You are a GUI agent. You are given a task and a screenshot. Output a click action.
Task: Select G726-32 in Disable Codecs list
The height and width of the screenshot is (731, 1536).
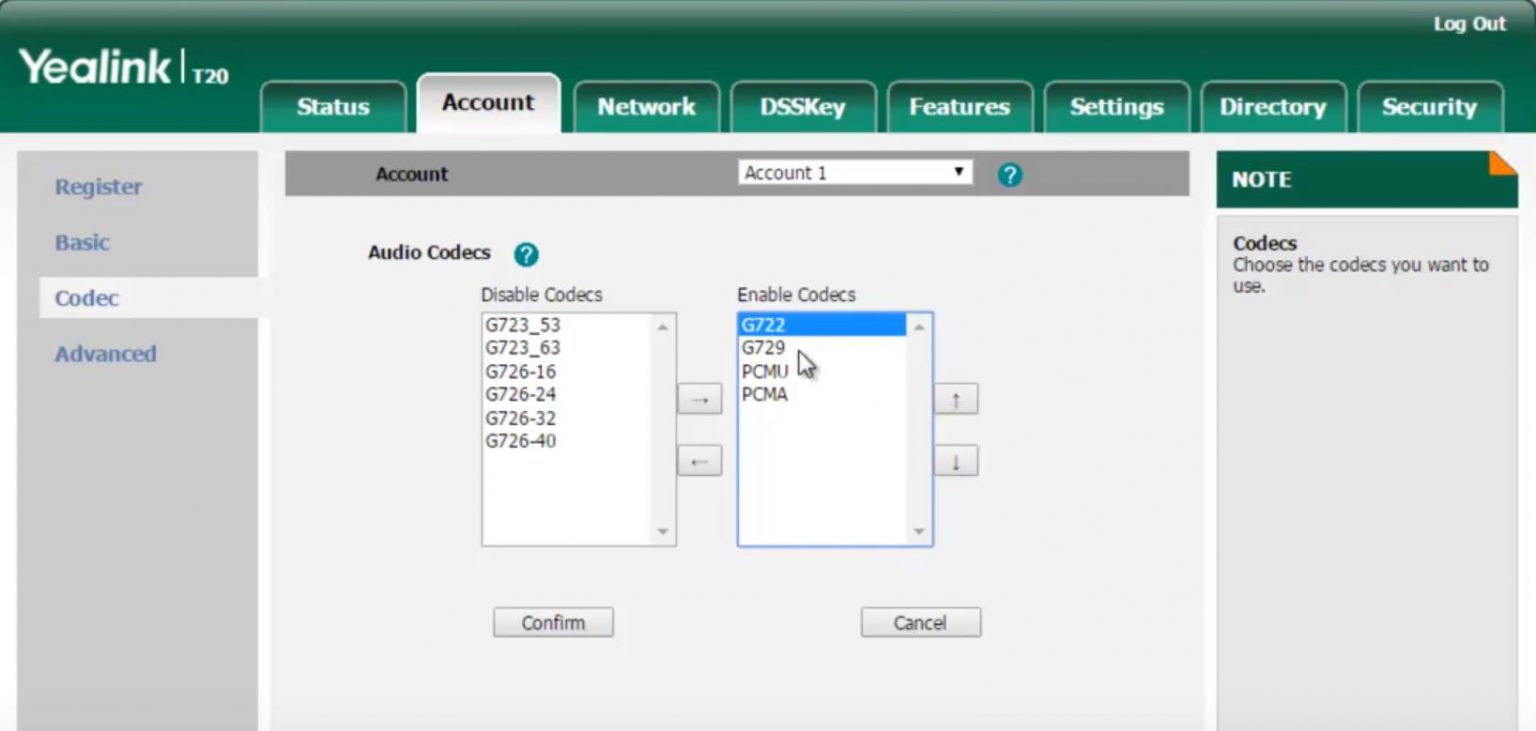521,418
